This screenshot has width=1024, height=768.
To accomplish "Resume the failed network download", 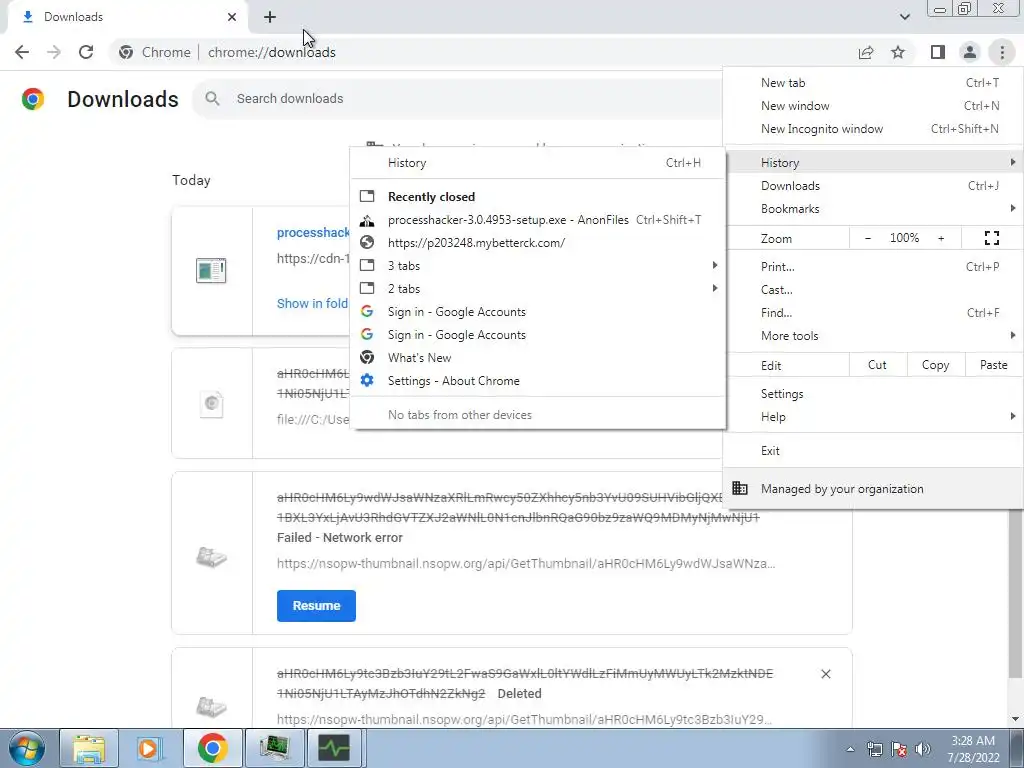I will pyautogui.click(x=316, y=605).
